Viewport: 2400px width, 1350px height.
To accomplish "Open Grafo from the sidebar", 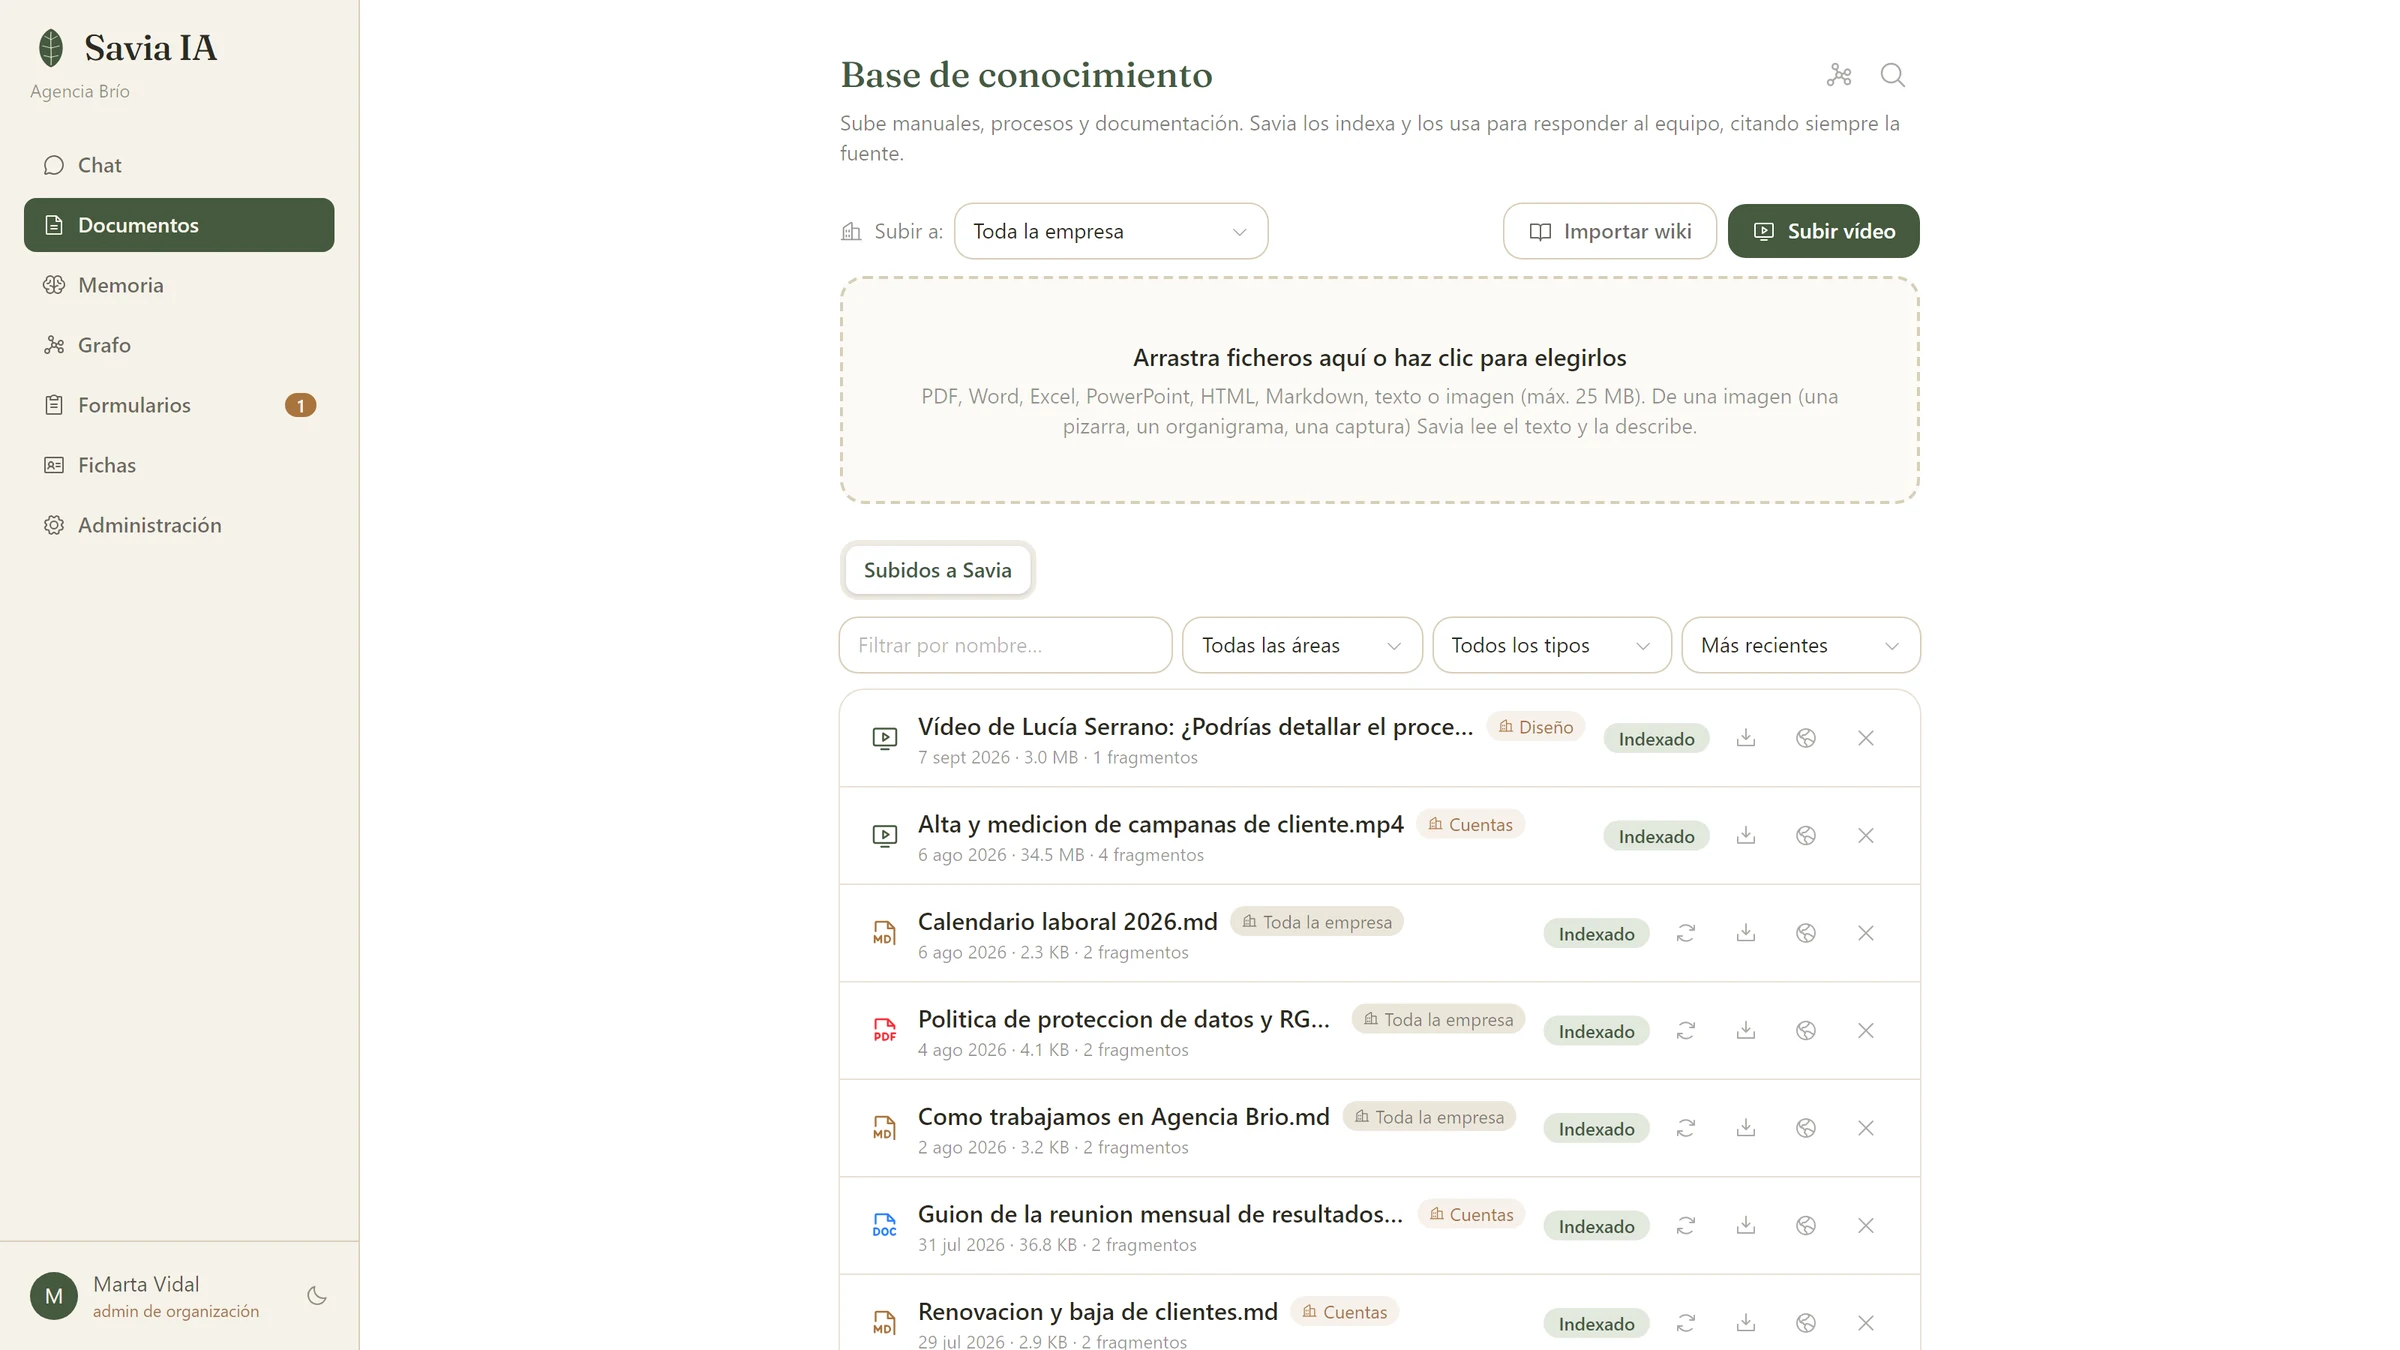I will pos(179,345).
